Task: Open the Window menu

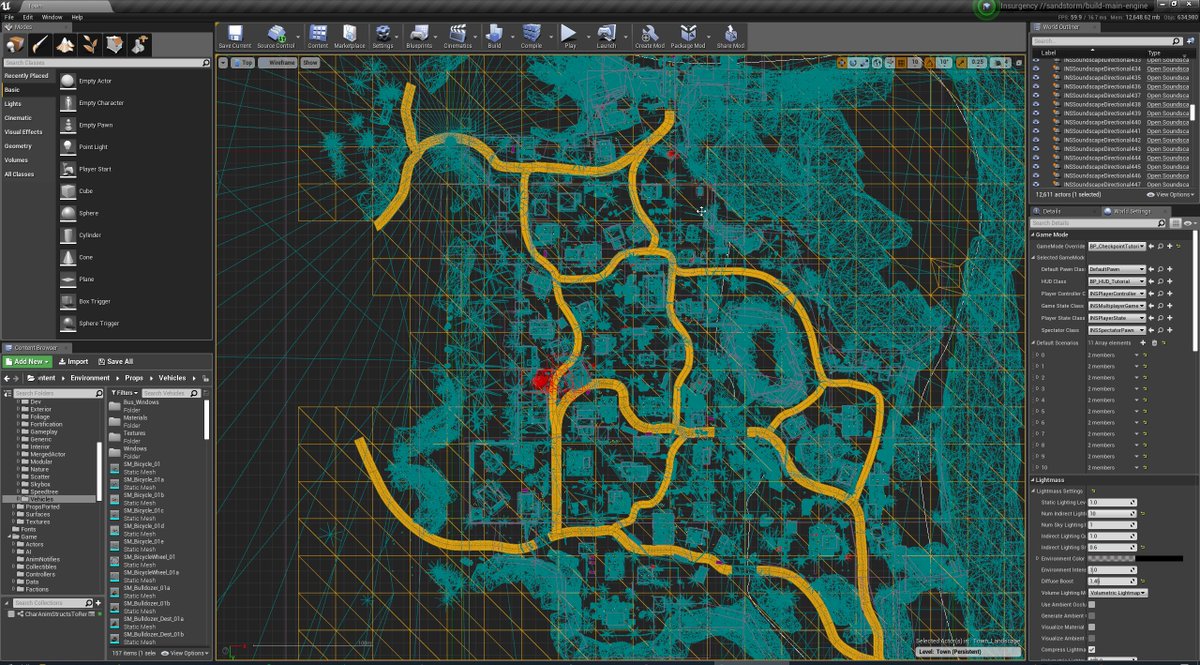Action: [x=51, y=17]
